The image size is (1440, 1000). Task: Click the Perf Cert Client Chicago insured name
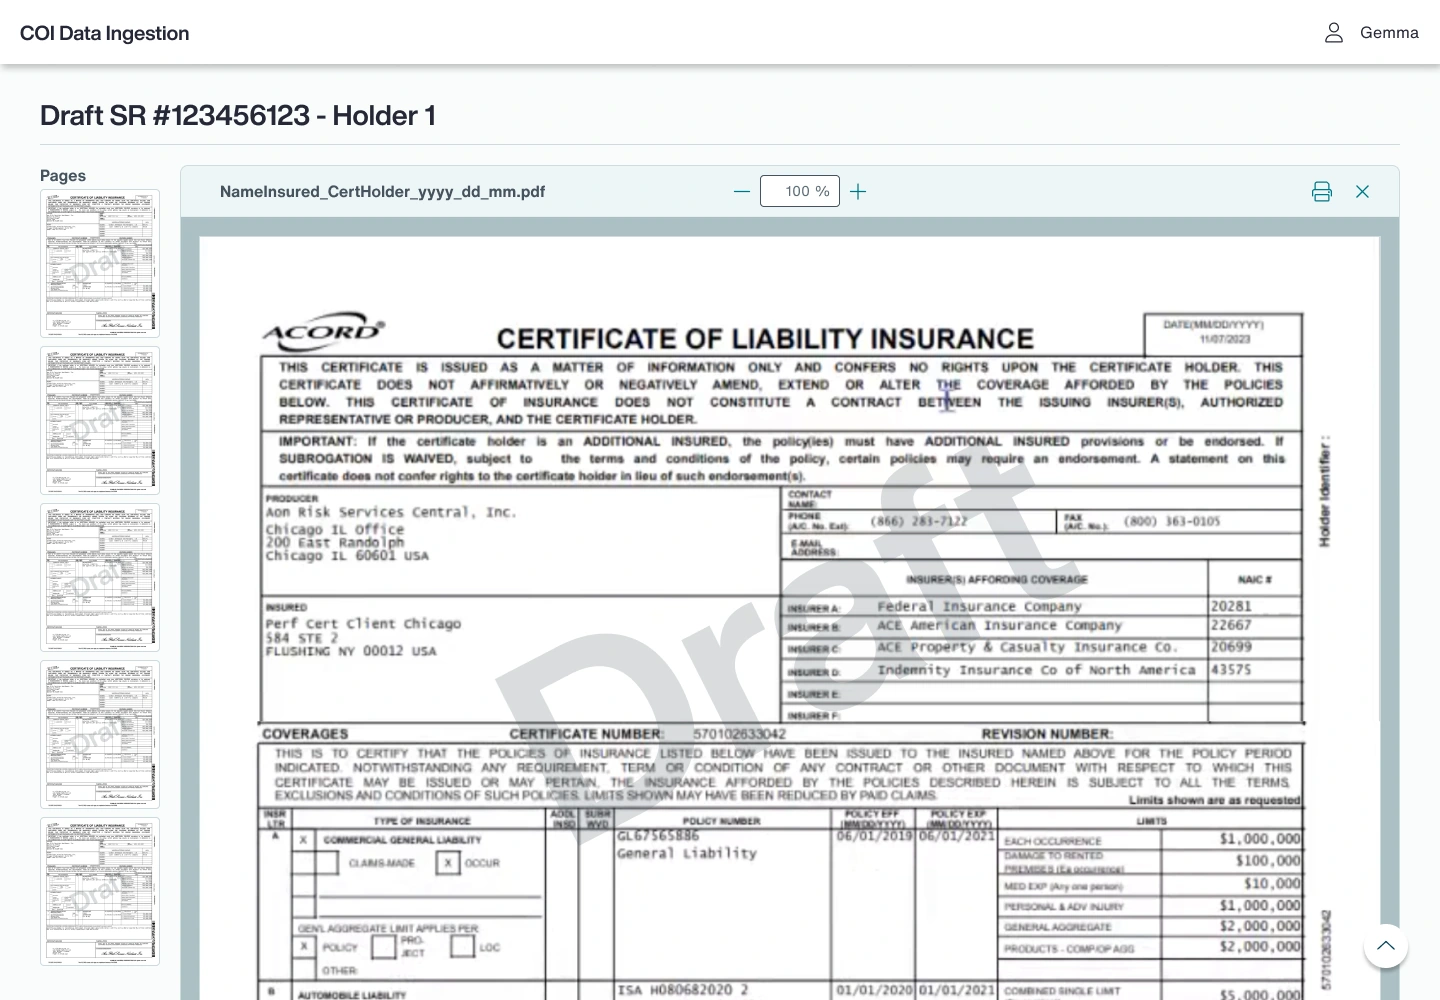click(363, 624)
